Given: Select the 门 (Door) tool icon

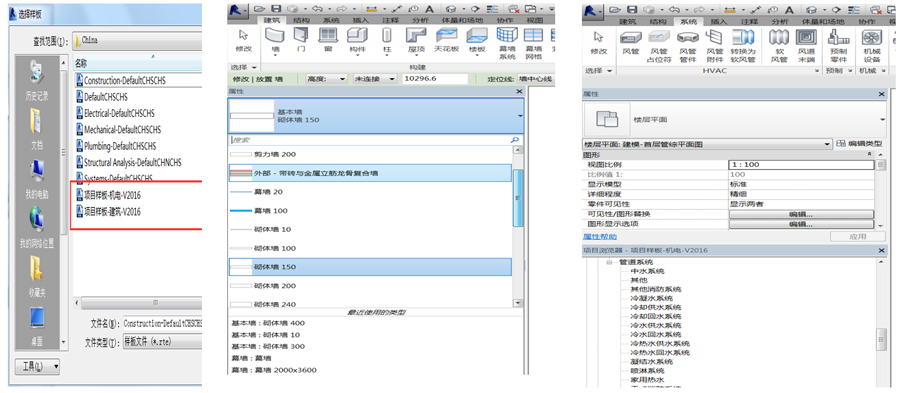Looking at the screenshot, I should pos(300,36).
